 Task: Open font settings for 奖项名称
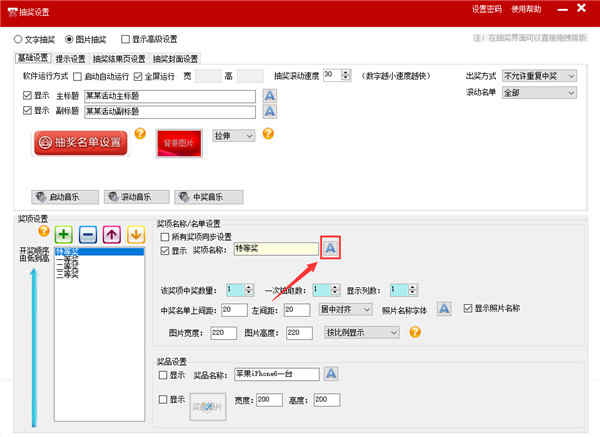[330, 248]
